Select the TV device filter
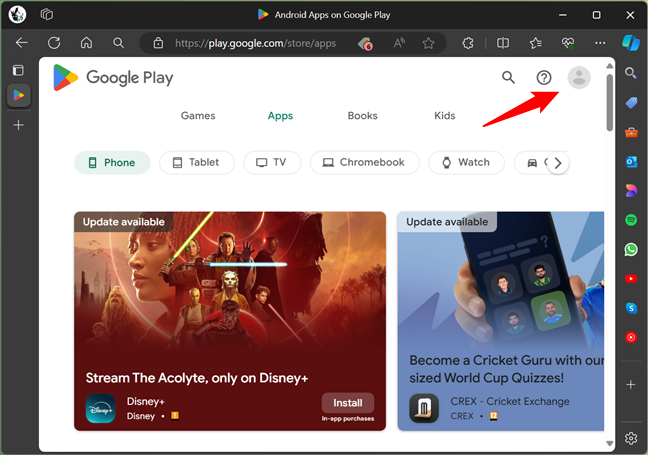Image resolution: width=648 pixels, height=455 pixels. click(272, 162)
